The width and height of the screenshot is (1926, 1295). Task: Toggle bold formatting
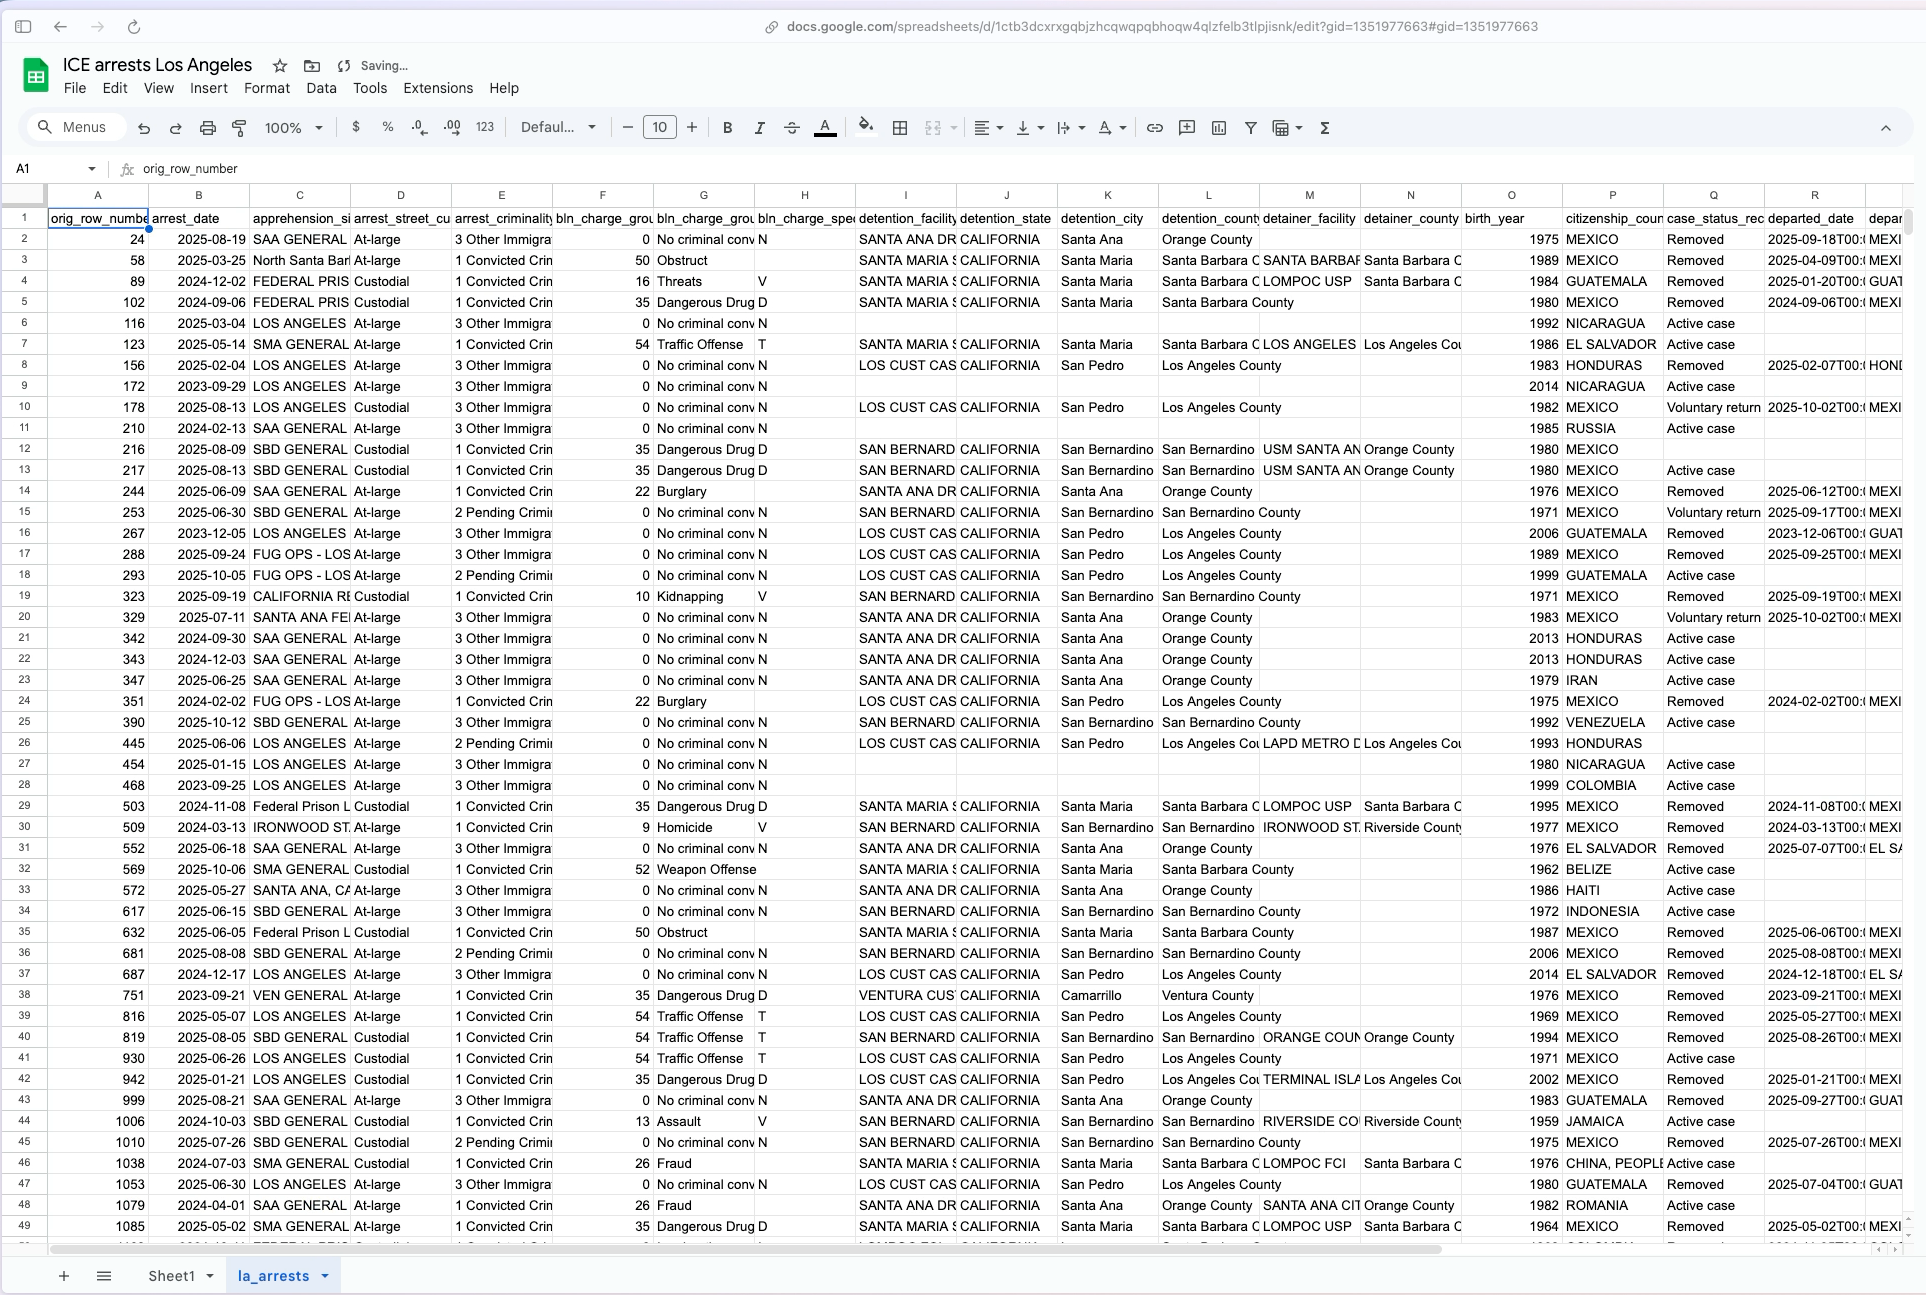pos(727,128)
